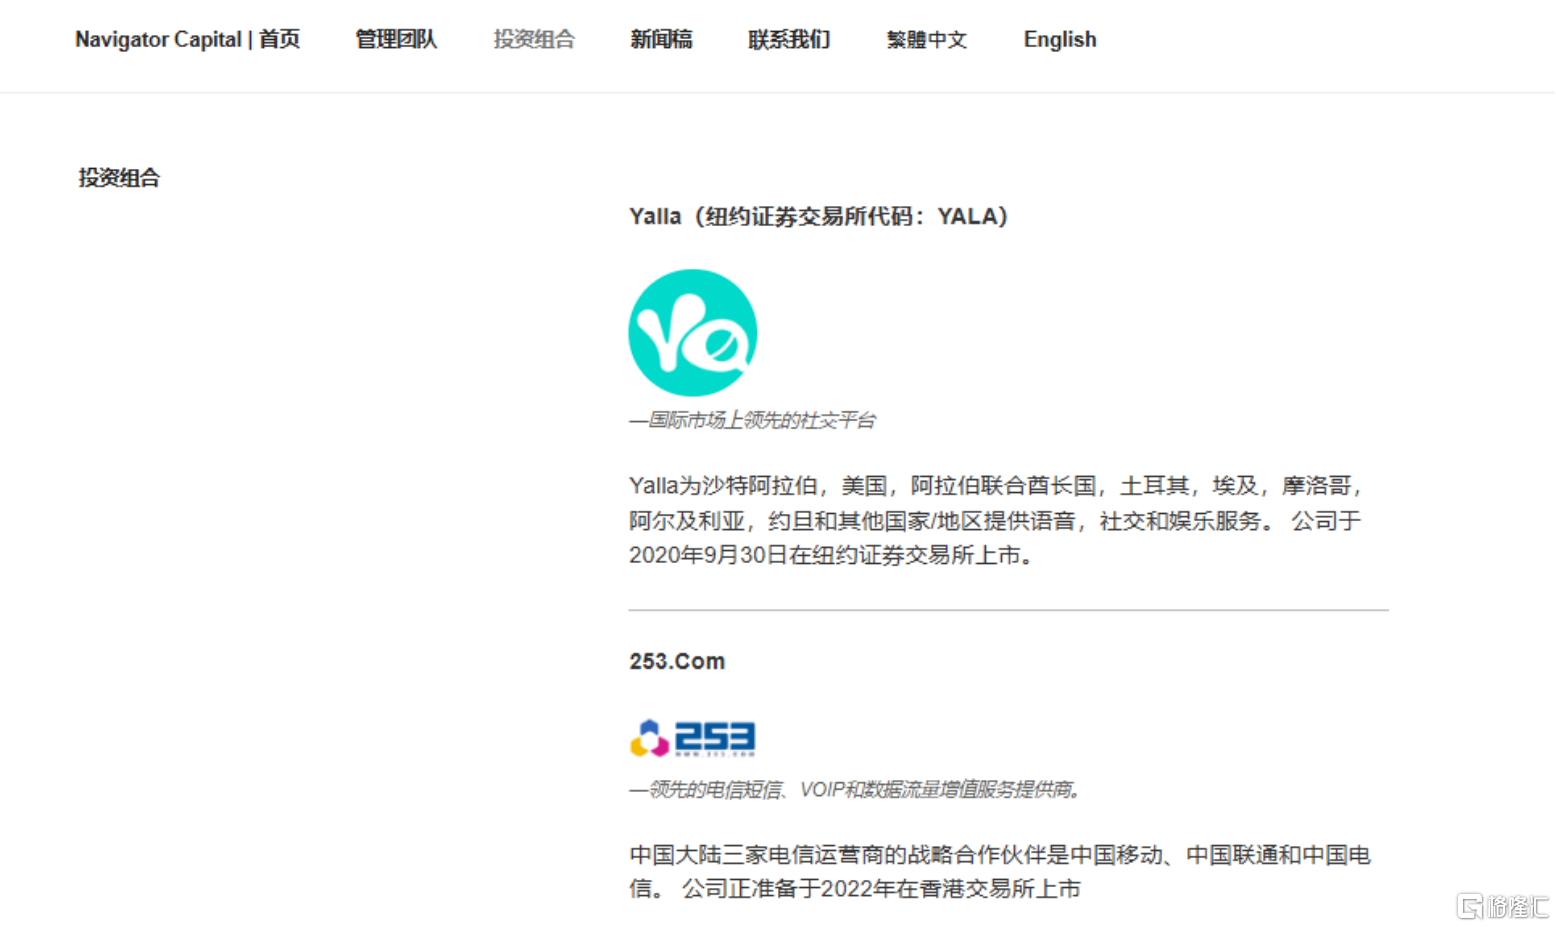Viewport: 1556px width, 927px height.
Task: Click the Yalla teal logo icon
Action: pos(692,332)
